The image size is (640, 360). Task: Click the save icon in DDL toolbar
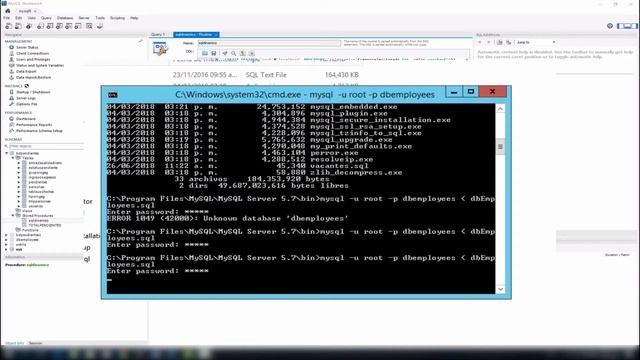point(213,53)
